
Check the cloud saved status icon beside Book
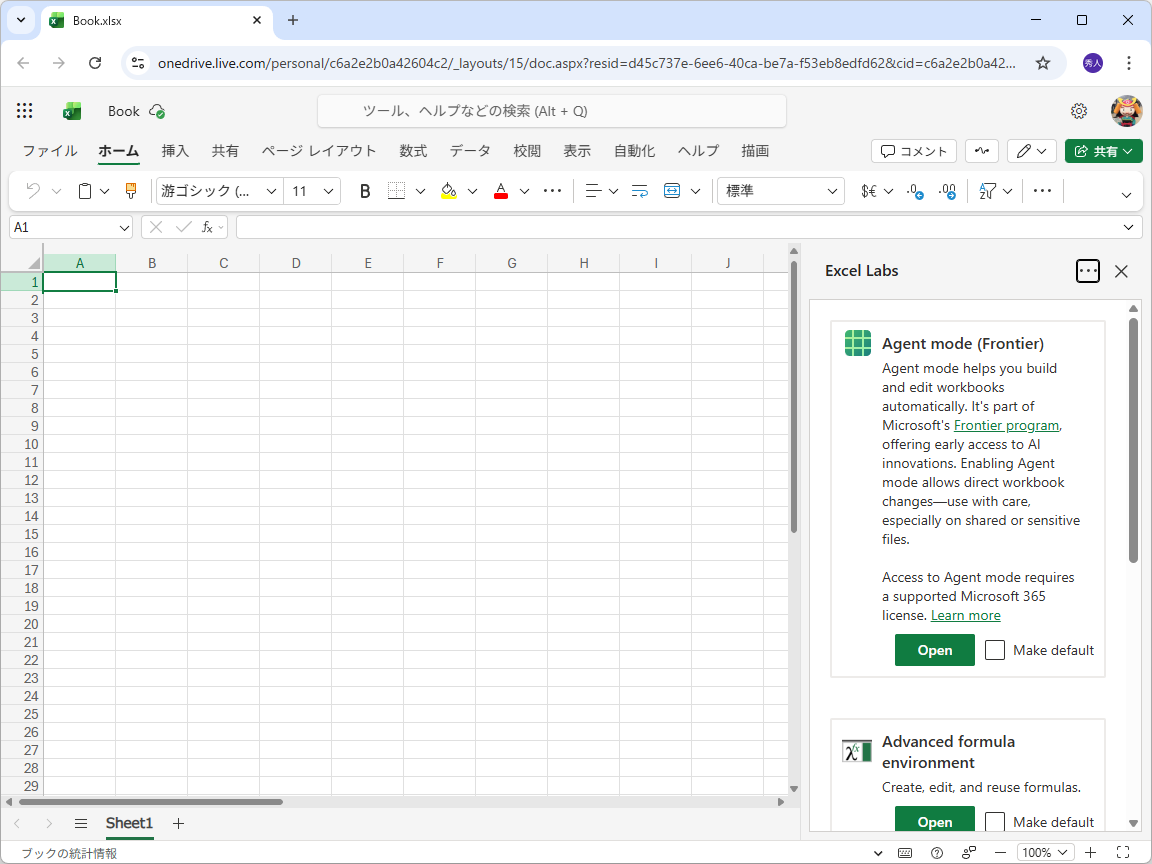[156, 112]
